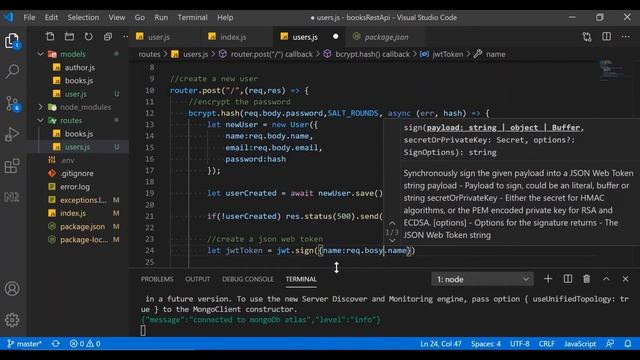Viewport: 640px width, 360px height.
Task: Show next signature in parameter hint
Action: pos(392,241)
